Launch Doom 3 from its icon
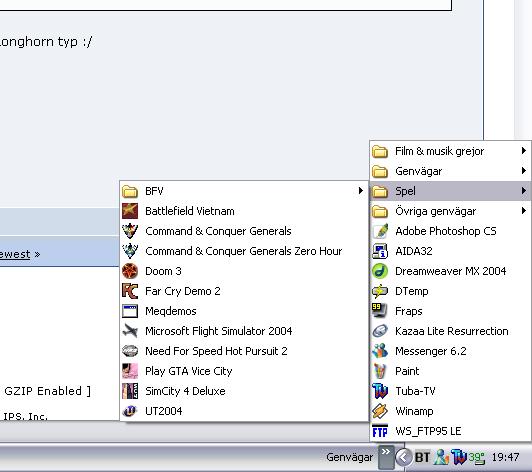Viewport: 532px width, 472px height. 130,271
